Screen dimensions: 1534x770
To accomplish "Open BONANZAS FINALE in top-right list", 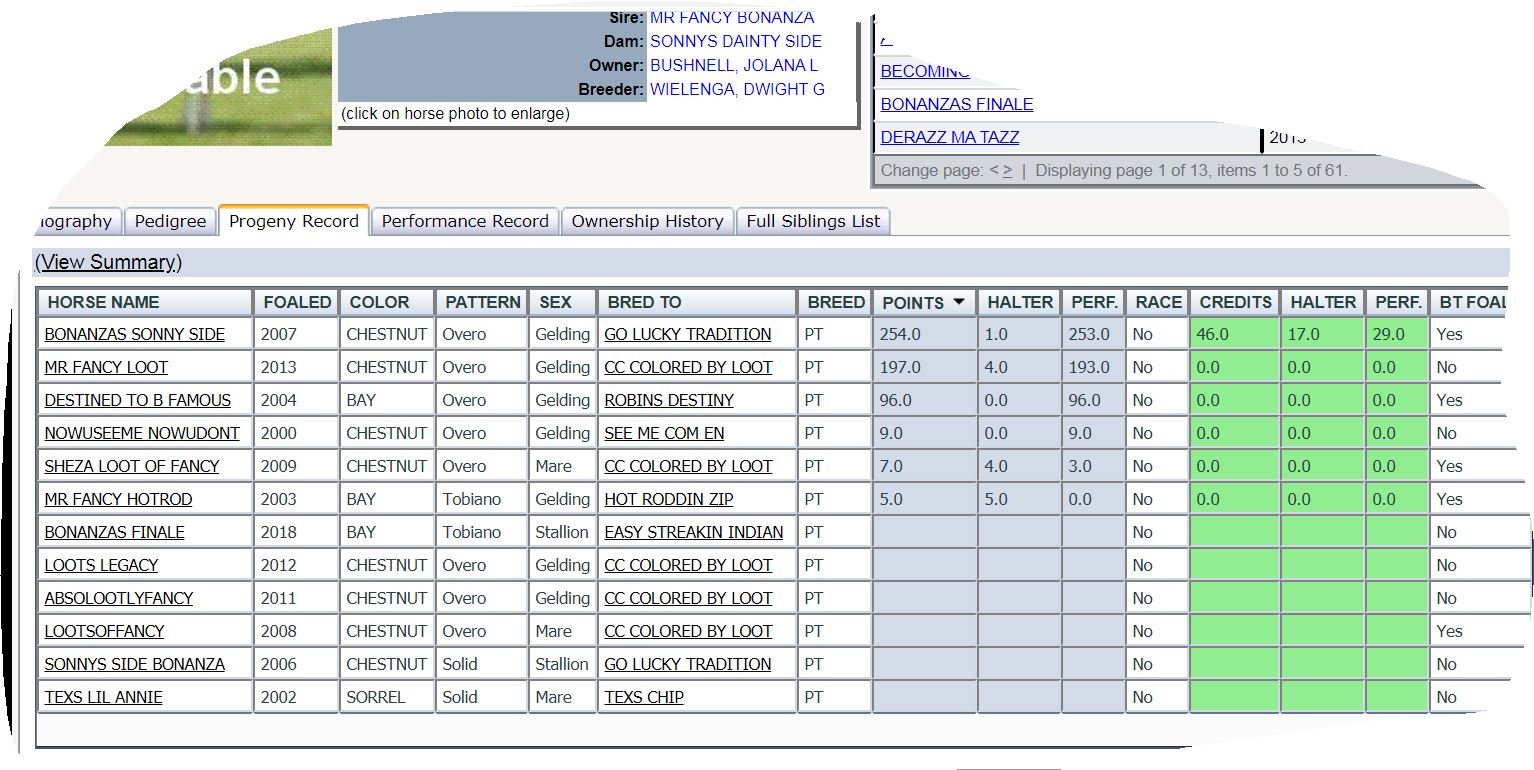I will [x=957, y=104].
